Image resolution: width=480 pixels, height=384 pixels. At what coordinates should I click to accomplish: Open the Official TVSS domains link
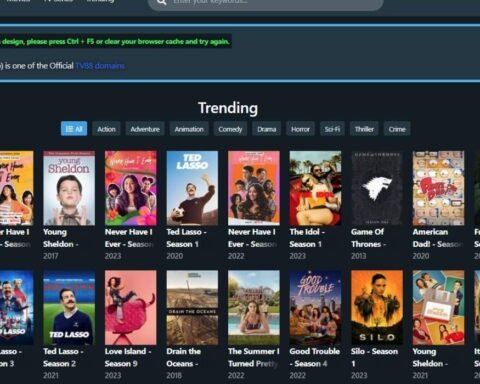click(x=100, y=66)
